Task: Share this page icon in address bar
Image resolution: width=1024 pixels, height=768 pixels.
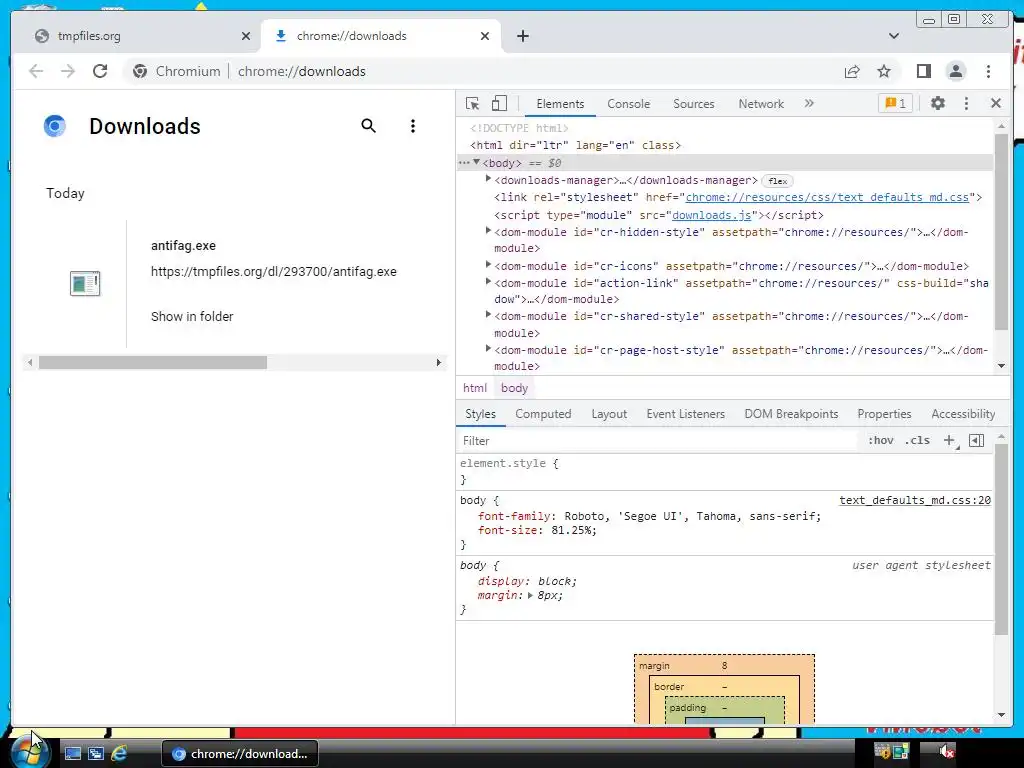Action: pyautogui.click(x=852, y=71)
